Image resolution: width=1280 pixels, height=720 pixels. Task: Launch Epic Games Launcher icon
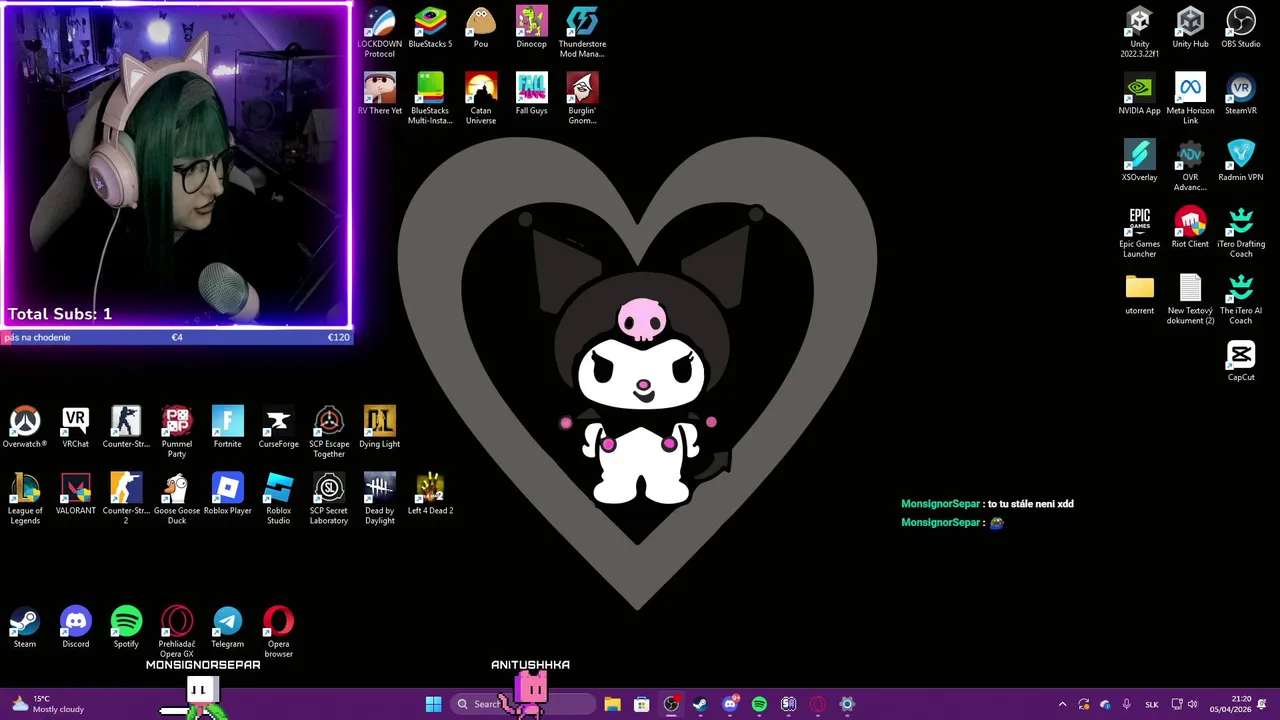click(1139, 232)
